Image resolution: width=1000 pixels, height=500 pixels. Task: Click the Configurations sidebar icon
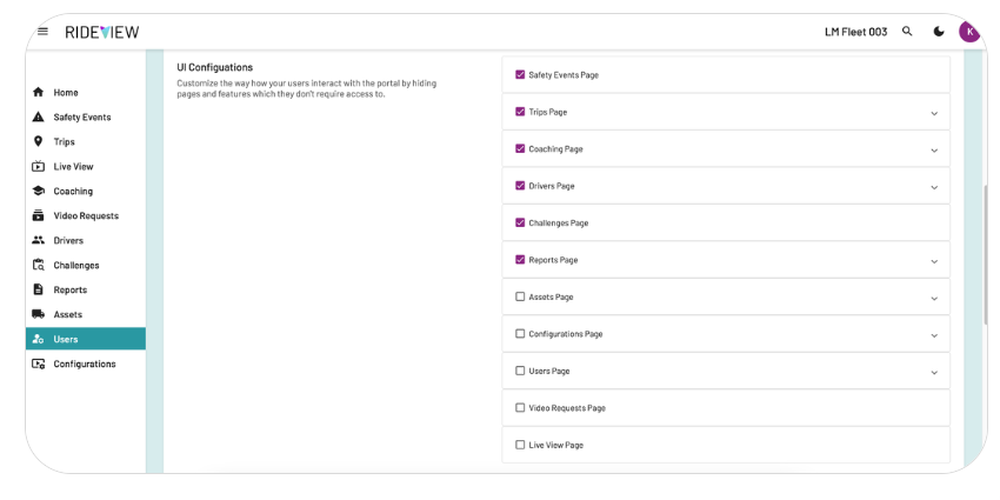pyautogui.click(x=38, y=364)
